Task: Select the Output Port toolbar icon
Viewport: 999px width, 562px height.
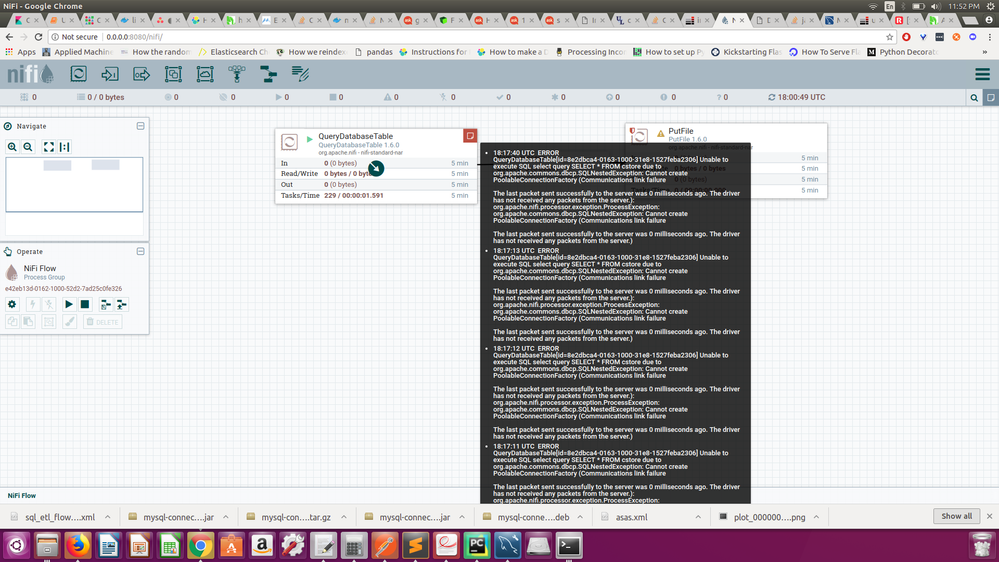Action: 141,74
